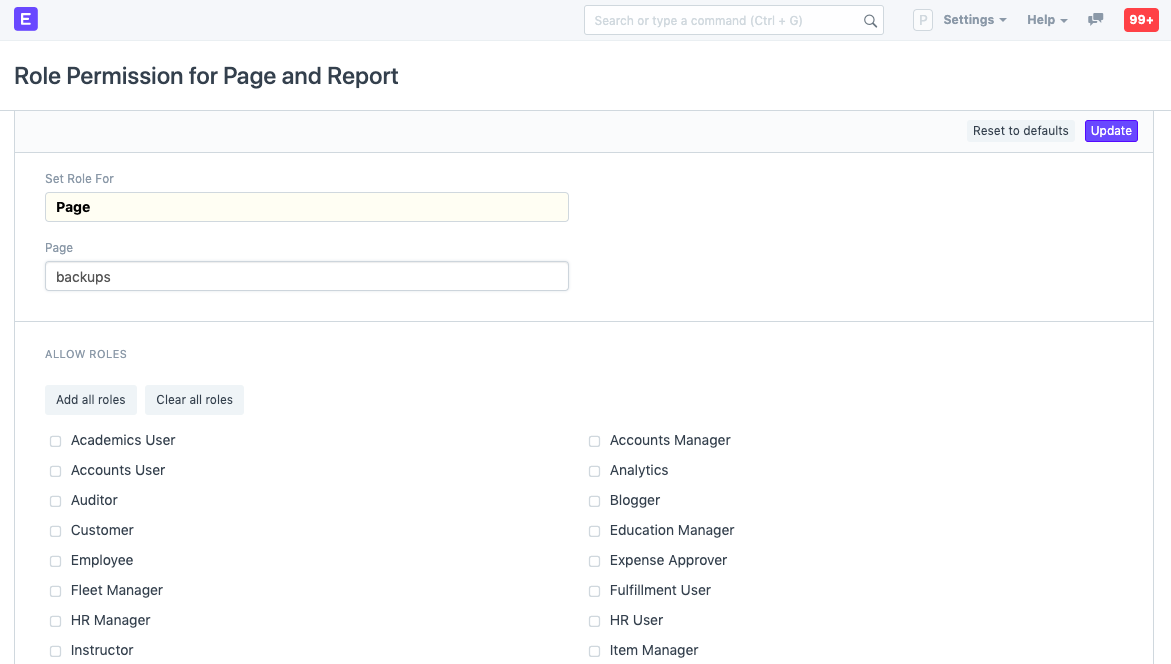Click the P user avatar
The width and height of the screenshot is (1171, 664).
point(922,19)
